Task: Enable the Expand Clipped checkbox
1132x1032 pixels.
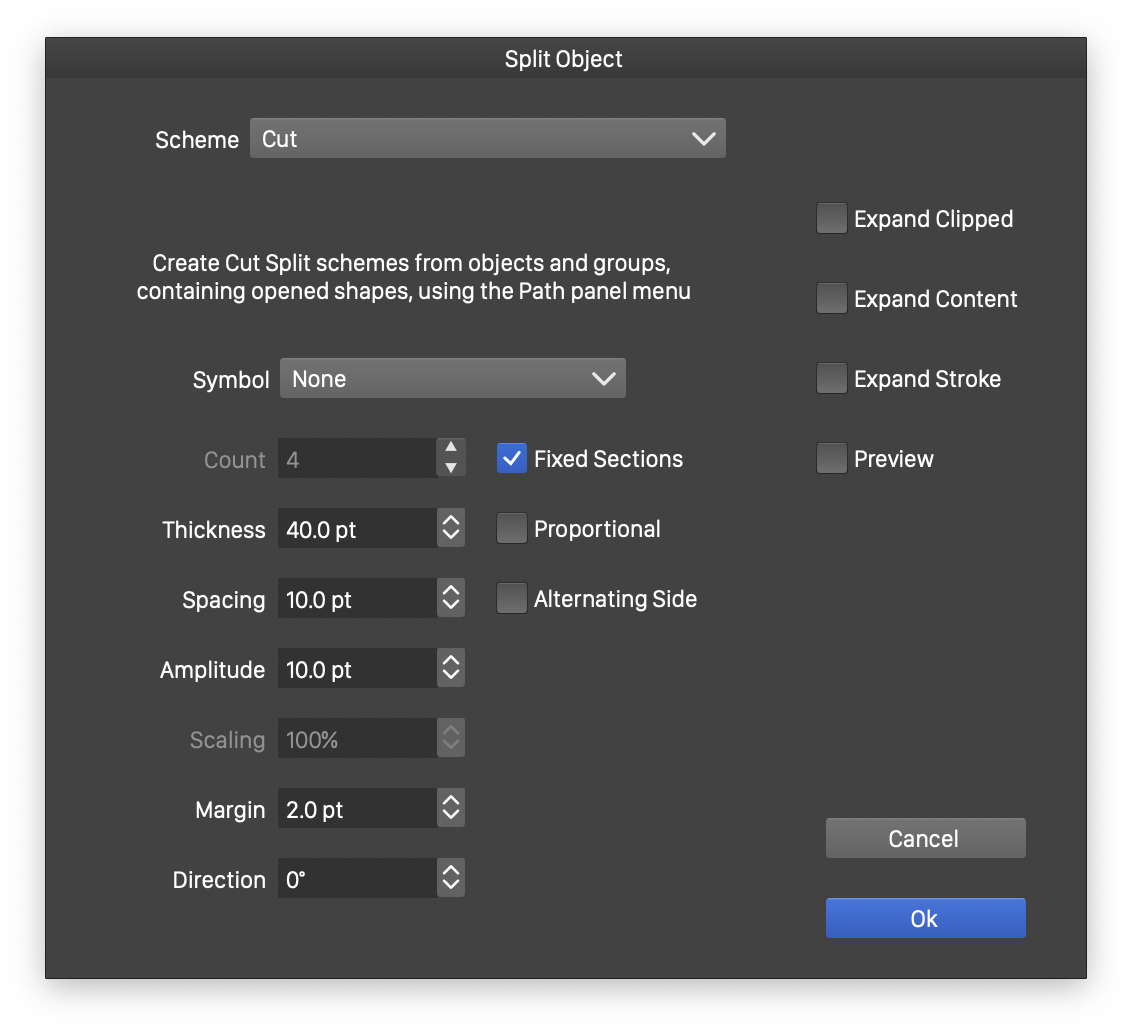Action: pyautogui.click(x=831, y=219)
